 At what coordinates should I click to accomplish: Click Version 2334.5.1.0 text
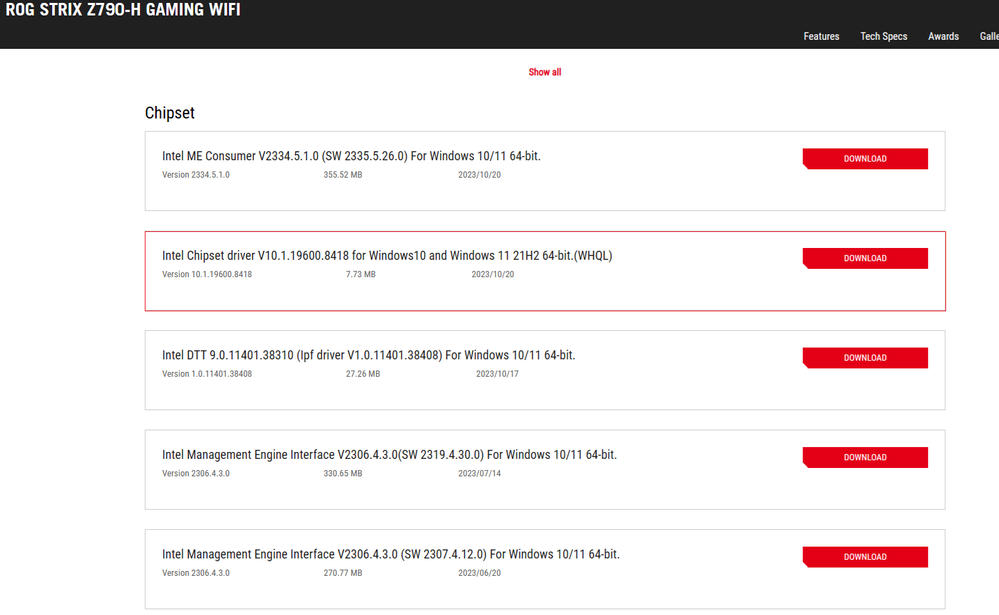(196, 175)
